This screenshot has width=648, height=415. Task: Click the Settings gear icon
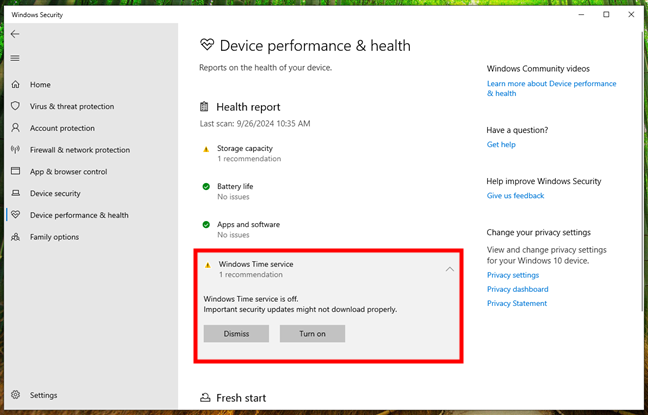pos(15,395)
